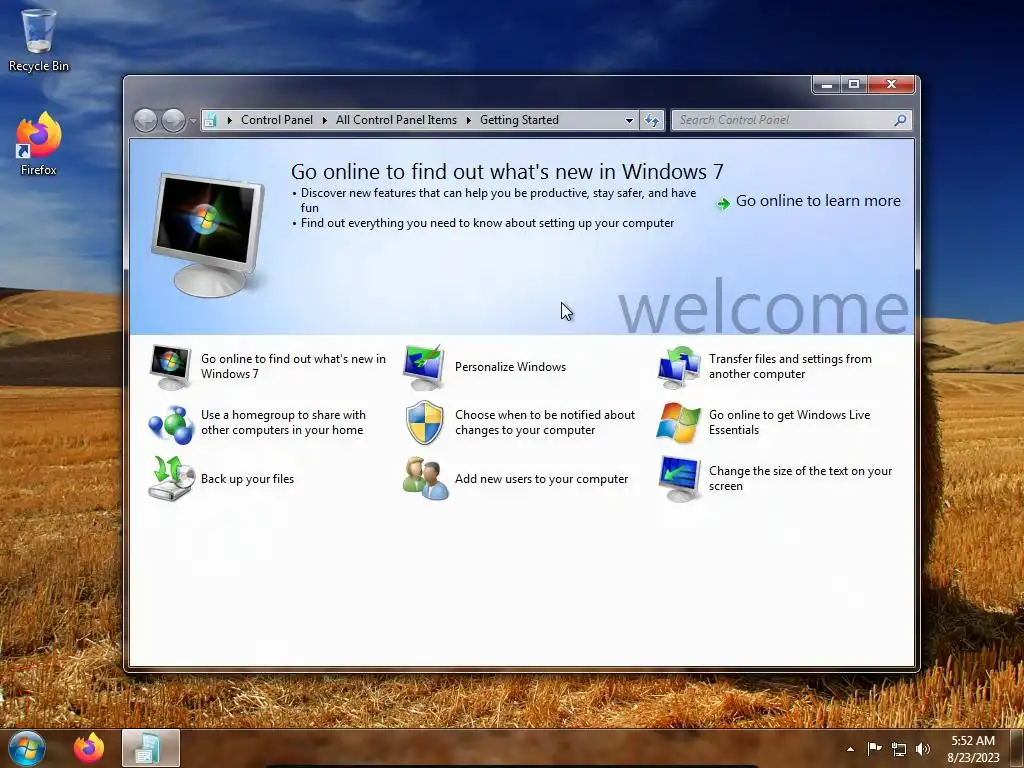Click the Windows 7 monitor icon in list
The height and width of the screenshot is (768, 1024).
[x=170, y=366]
